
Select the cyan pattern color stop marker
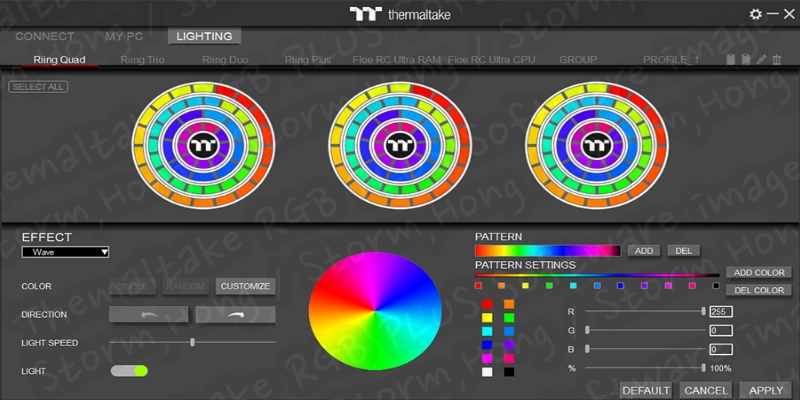tap(573, 286)
